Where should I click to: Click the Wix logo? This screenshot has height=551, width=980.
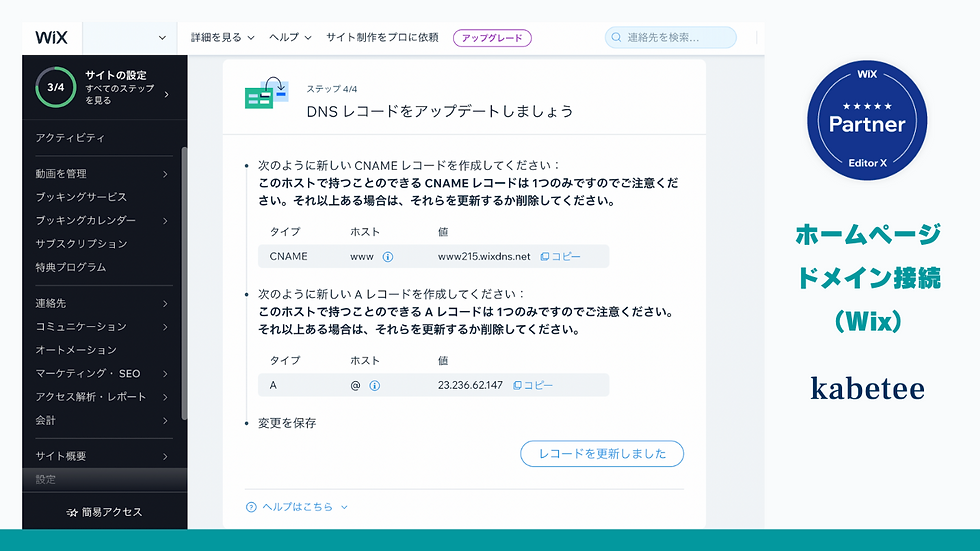pos(51,37)
